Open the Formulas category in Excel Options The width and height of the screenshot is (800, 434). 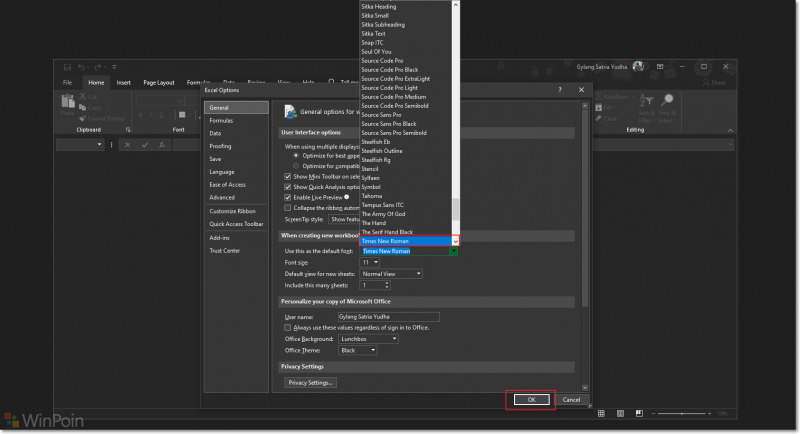[236, 121]
